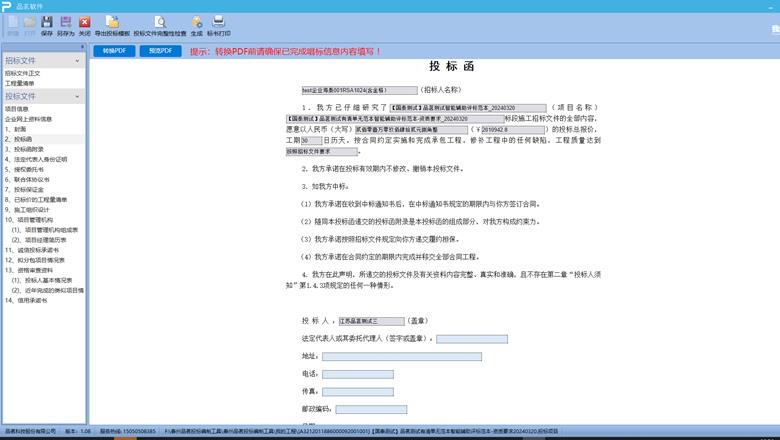780x440 pixels.
Task: Run 投标文件完整性检查 integrity check icon
Action: (159, 24)
